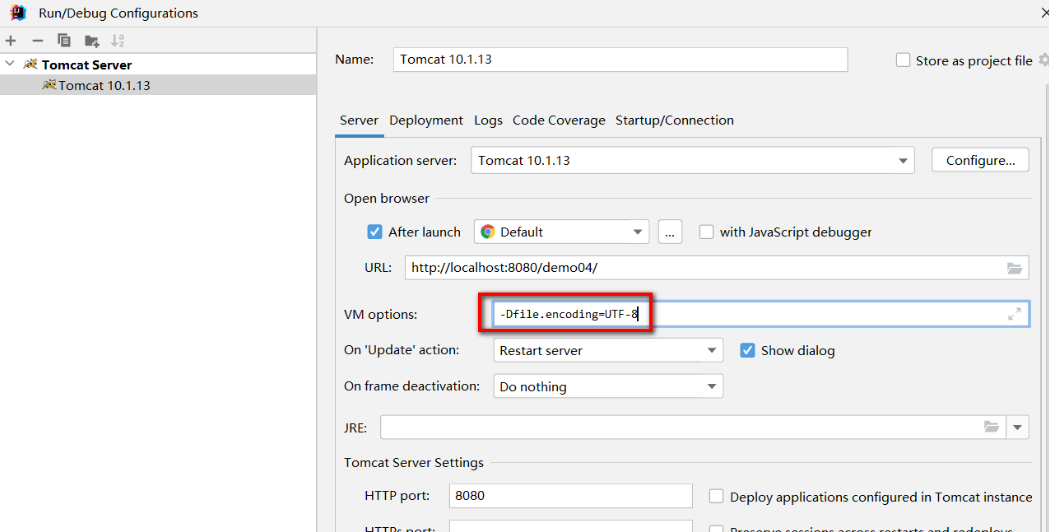Enable Deploy applications configured in Tomcat instance

[x=716, y=497]
